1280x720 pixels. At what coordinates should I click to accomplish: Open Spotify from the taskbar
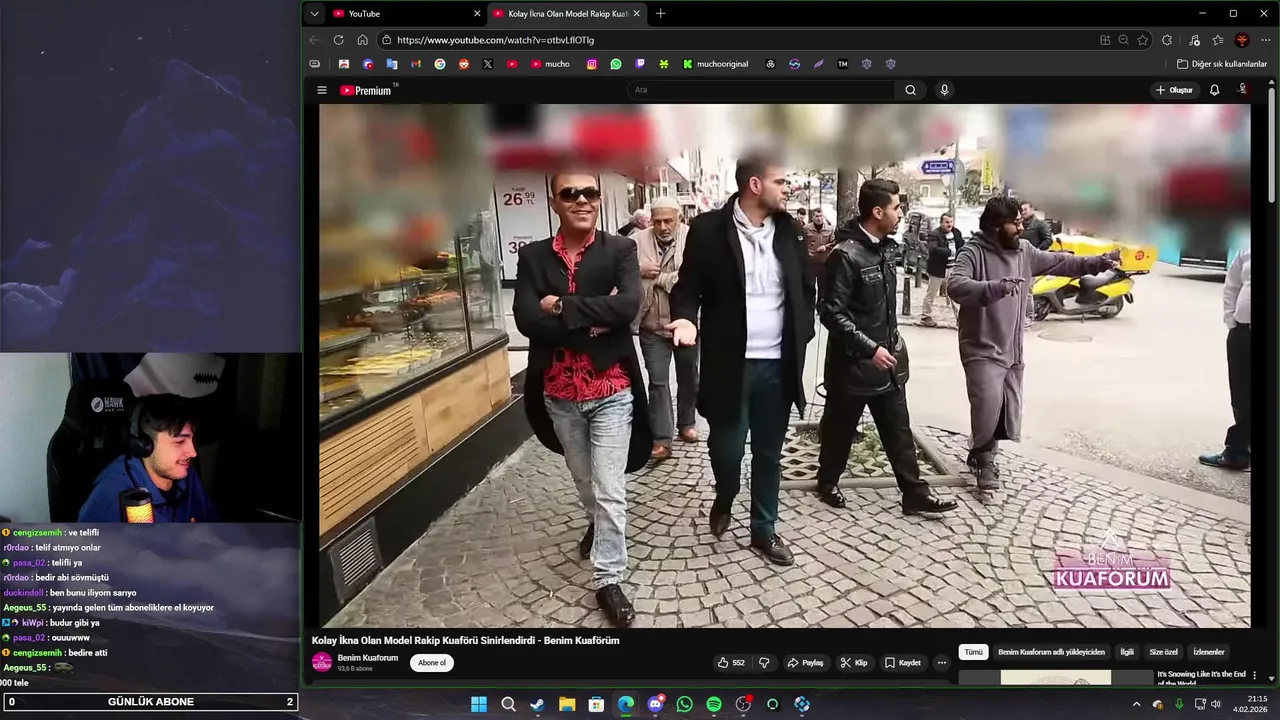[x=714, y=704]
